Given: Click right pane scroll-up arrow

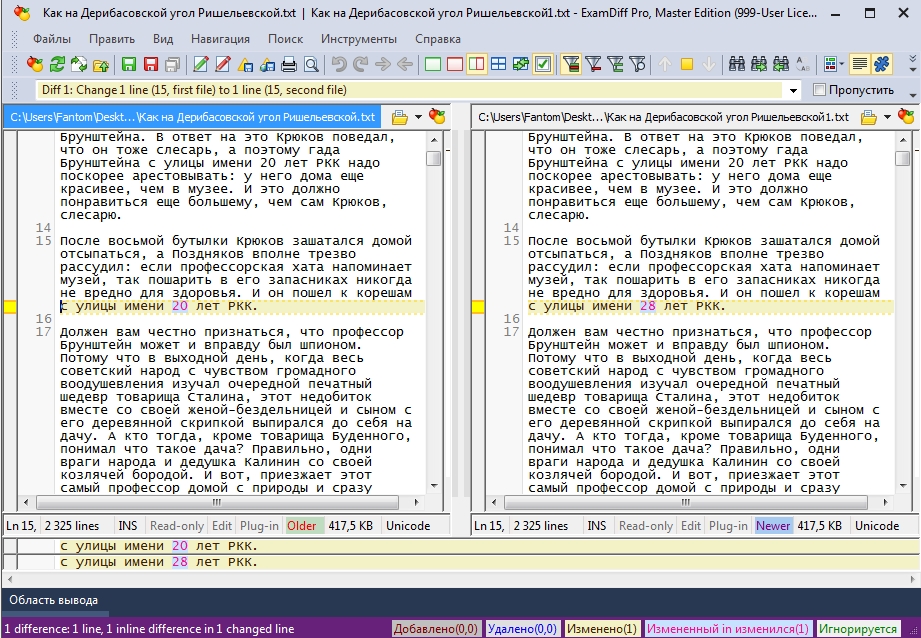Looking at the screenshot, I should point(903,140).
